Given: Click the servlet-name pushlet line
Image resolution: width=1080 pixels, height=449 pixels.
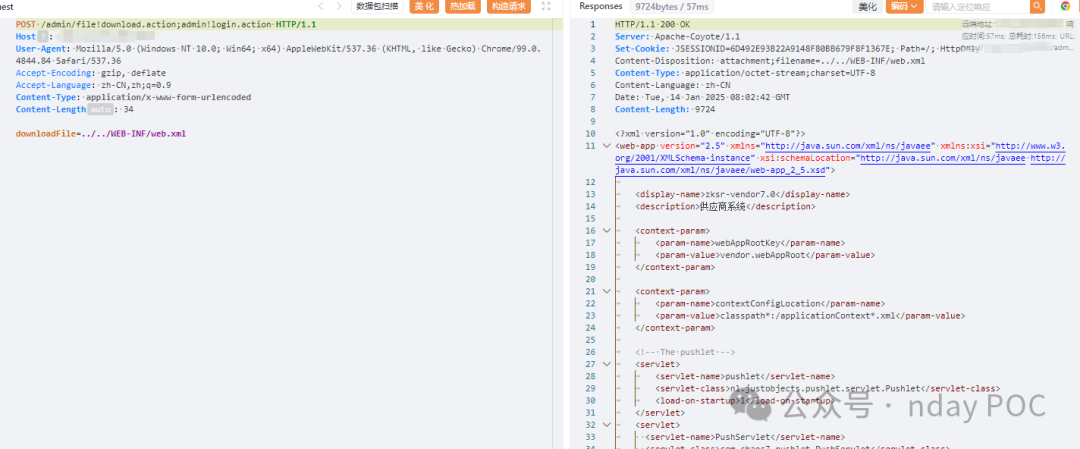Looking at the screenshot, I should pyautogui.click(x=745, y=377).
